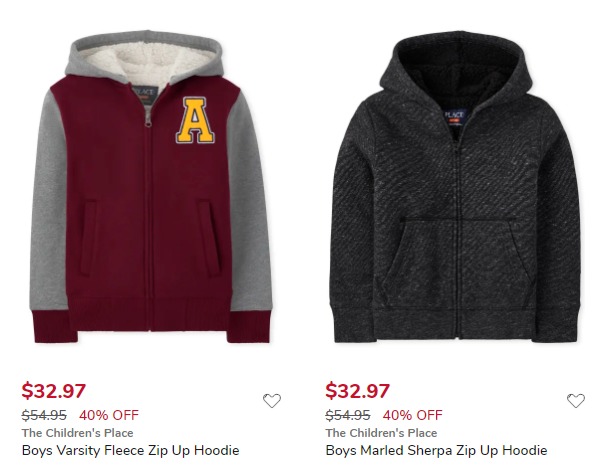602x469 pixels.
Task: Click the $32.97 price of sherpa hoodie
Action: [x=357, y=391]
